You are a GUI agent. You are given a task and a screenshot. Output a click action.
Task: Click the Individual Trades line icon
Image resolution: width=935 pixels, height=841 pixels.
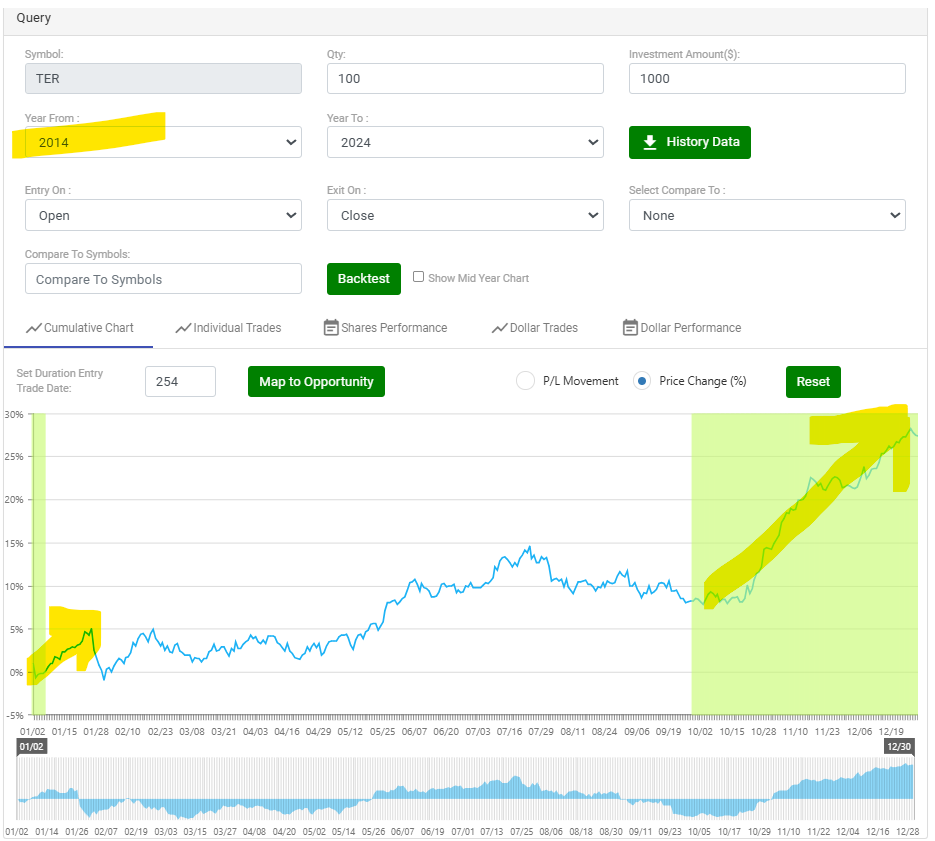click(x=183, y=328)
